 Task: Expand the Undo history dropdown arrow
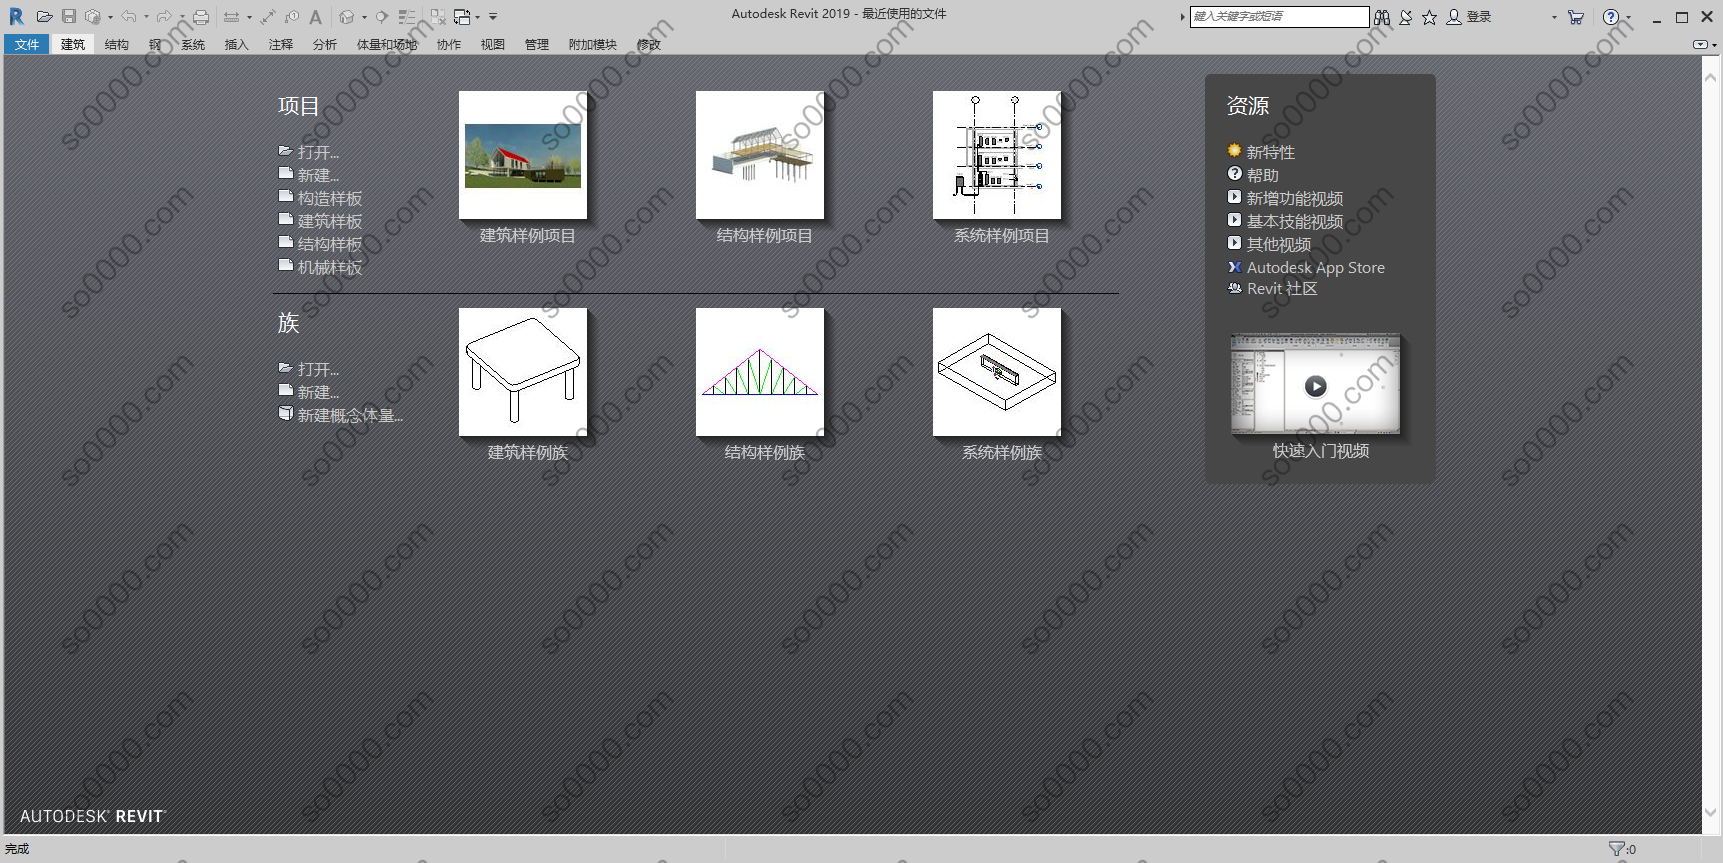(x=146, y=17)
